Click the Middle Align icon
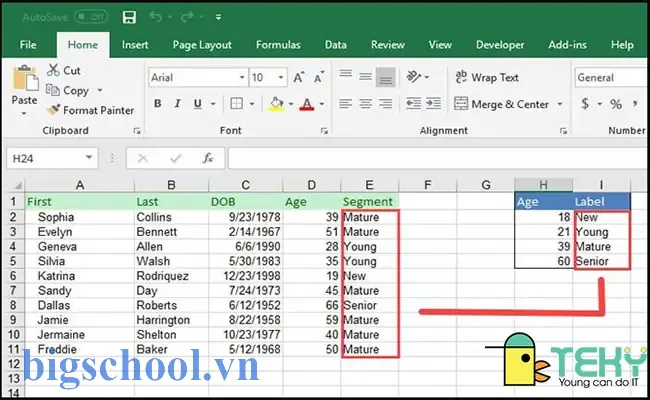 (365, 77)
